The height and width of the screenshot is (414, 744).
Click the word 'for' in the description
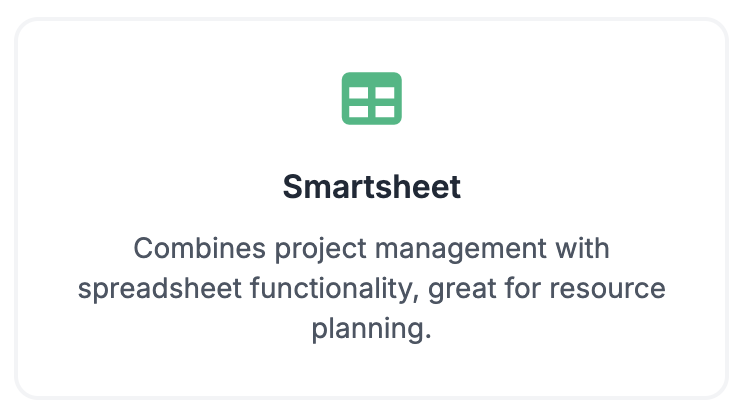(522, 288)
